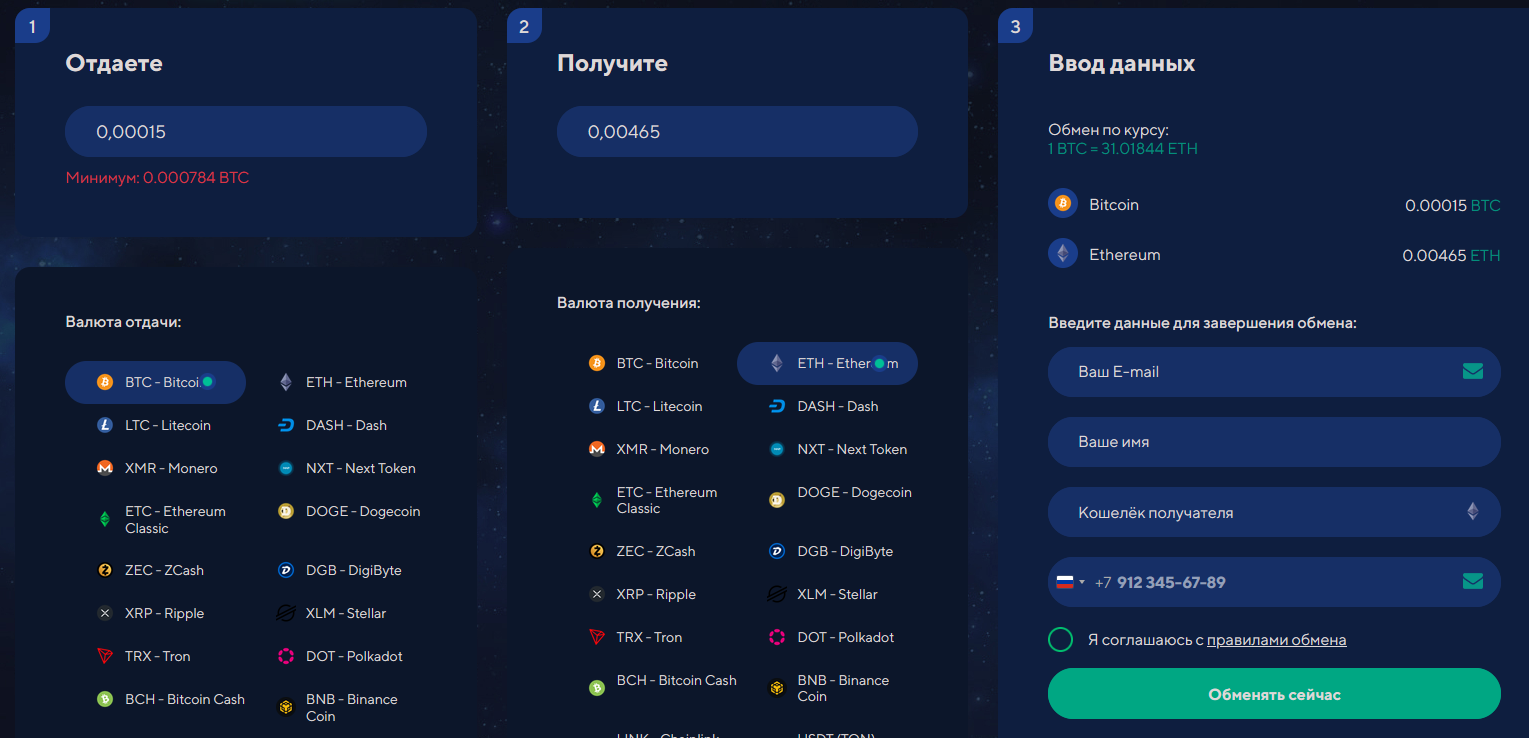Screen dimensions: 1529x738
Task: Click the Dogecoin icon under Валюта отдачи
Action: 286,511
